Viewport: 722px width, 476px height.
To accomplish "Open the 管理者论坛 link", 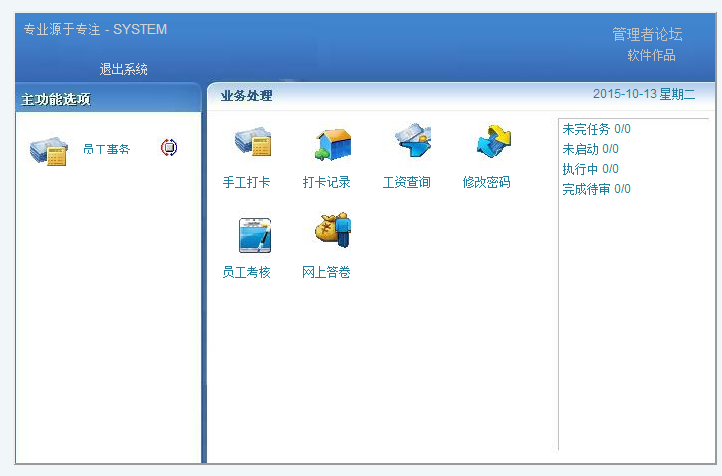I will coord(647,34).
